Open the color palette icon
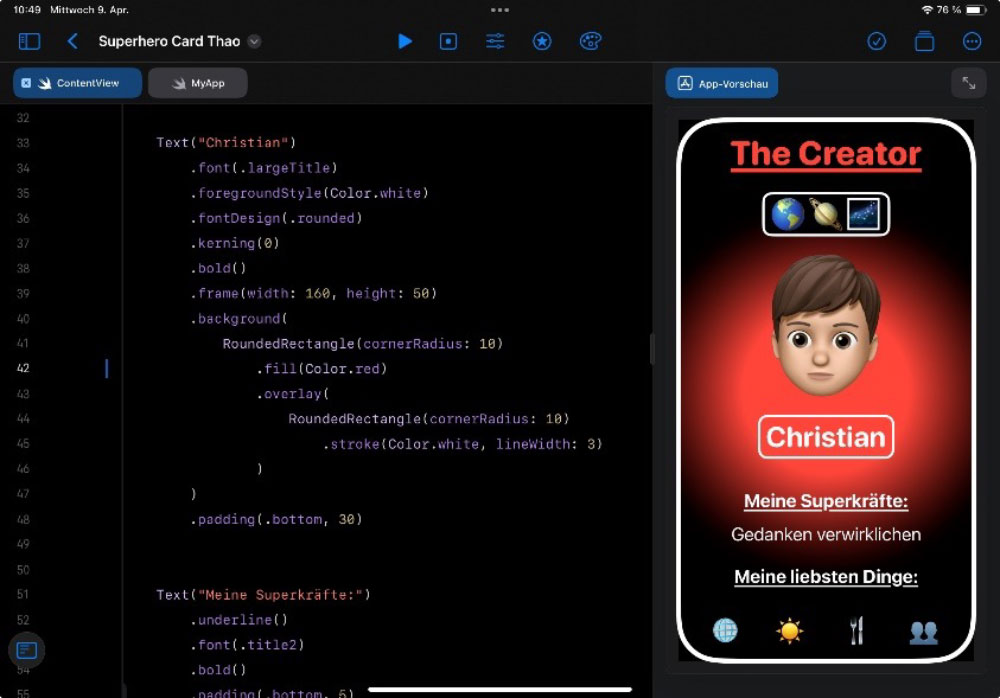The image size is (1000, 698). tap(590, 41)
